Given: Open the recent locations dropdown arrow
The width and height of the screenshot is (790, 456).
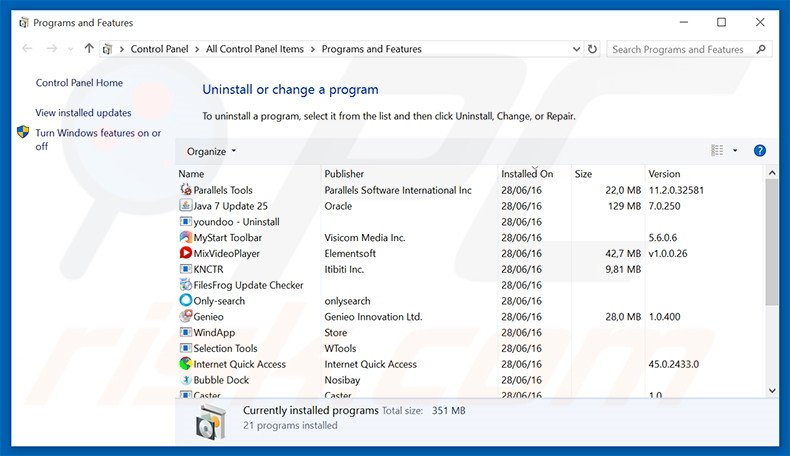Looking at the screenshot, I should coord(71,49).
